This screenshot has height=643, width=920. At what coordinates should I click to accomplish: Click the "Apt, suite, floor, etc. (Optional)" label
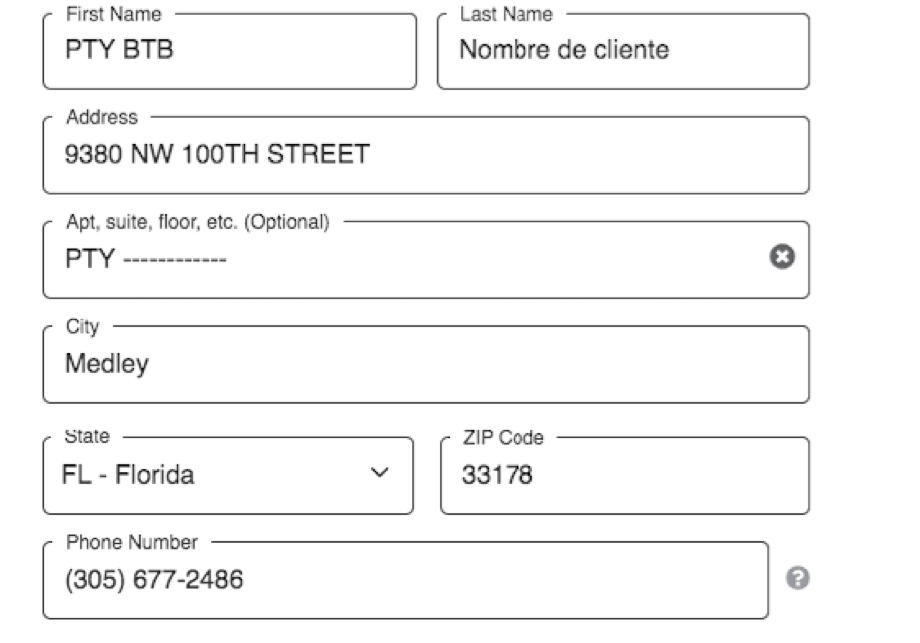click(x=198, y=222)
